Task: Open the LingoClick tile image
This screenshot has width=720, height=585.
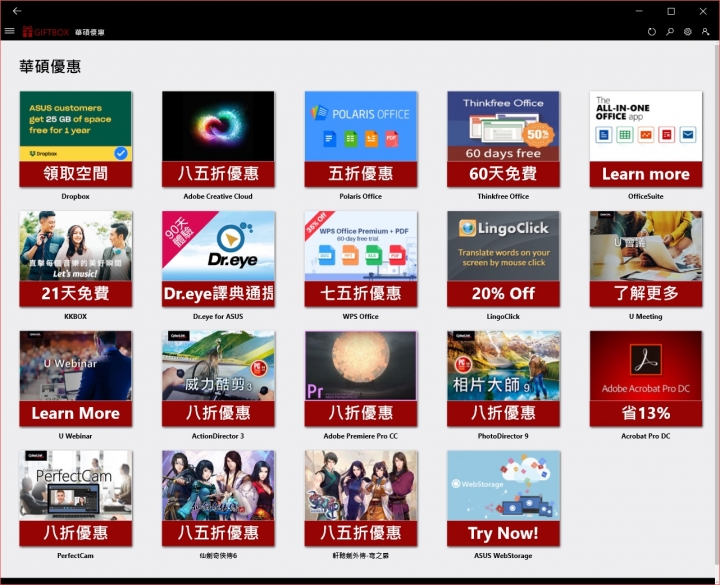Action: point(503,246)
